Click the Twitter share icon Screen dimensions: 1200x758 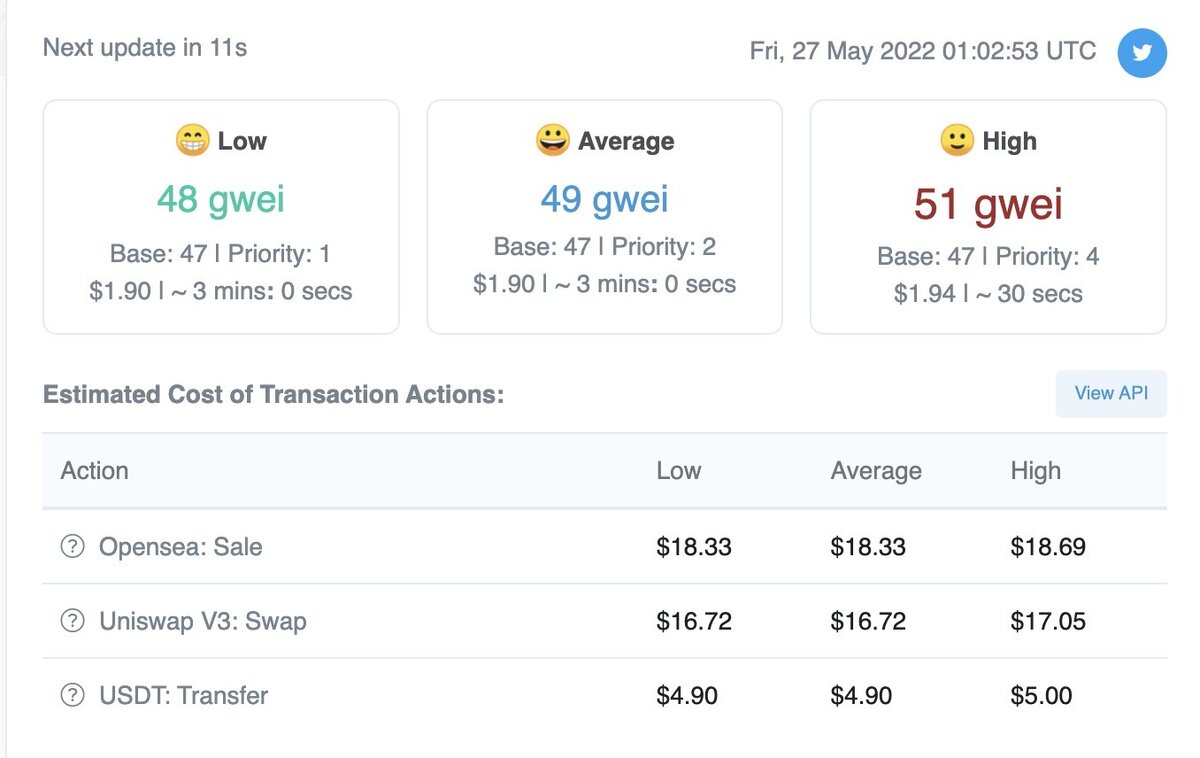coord(1141,52)
